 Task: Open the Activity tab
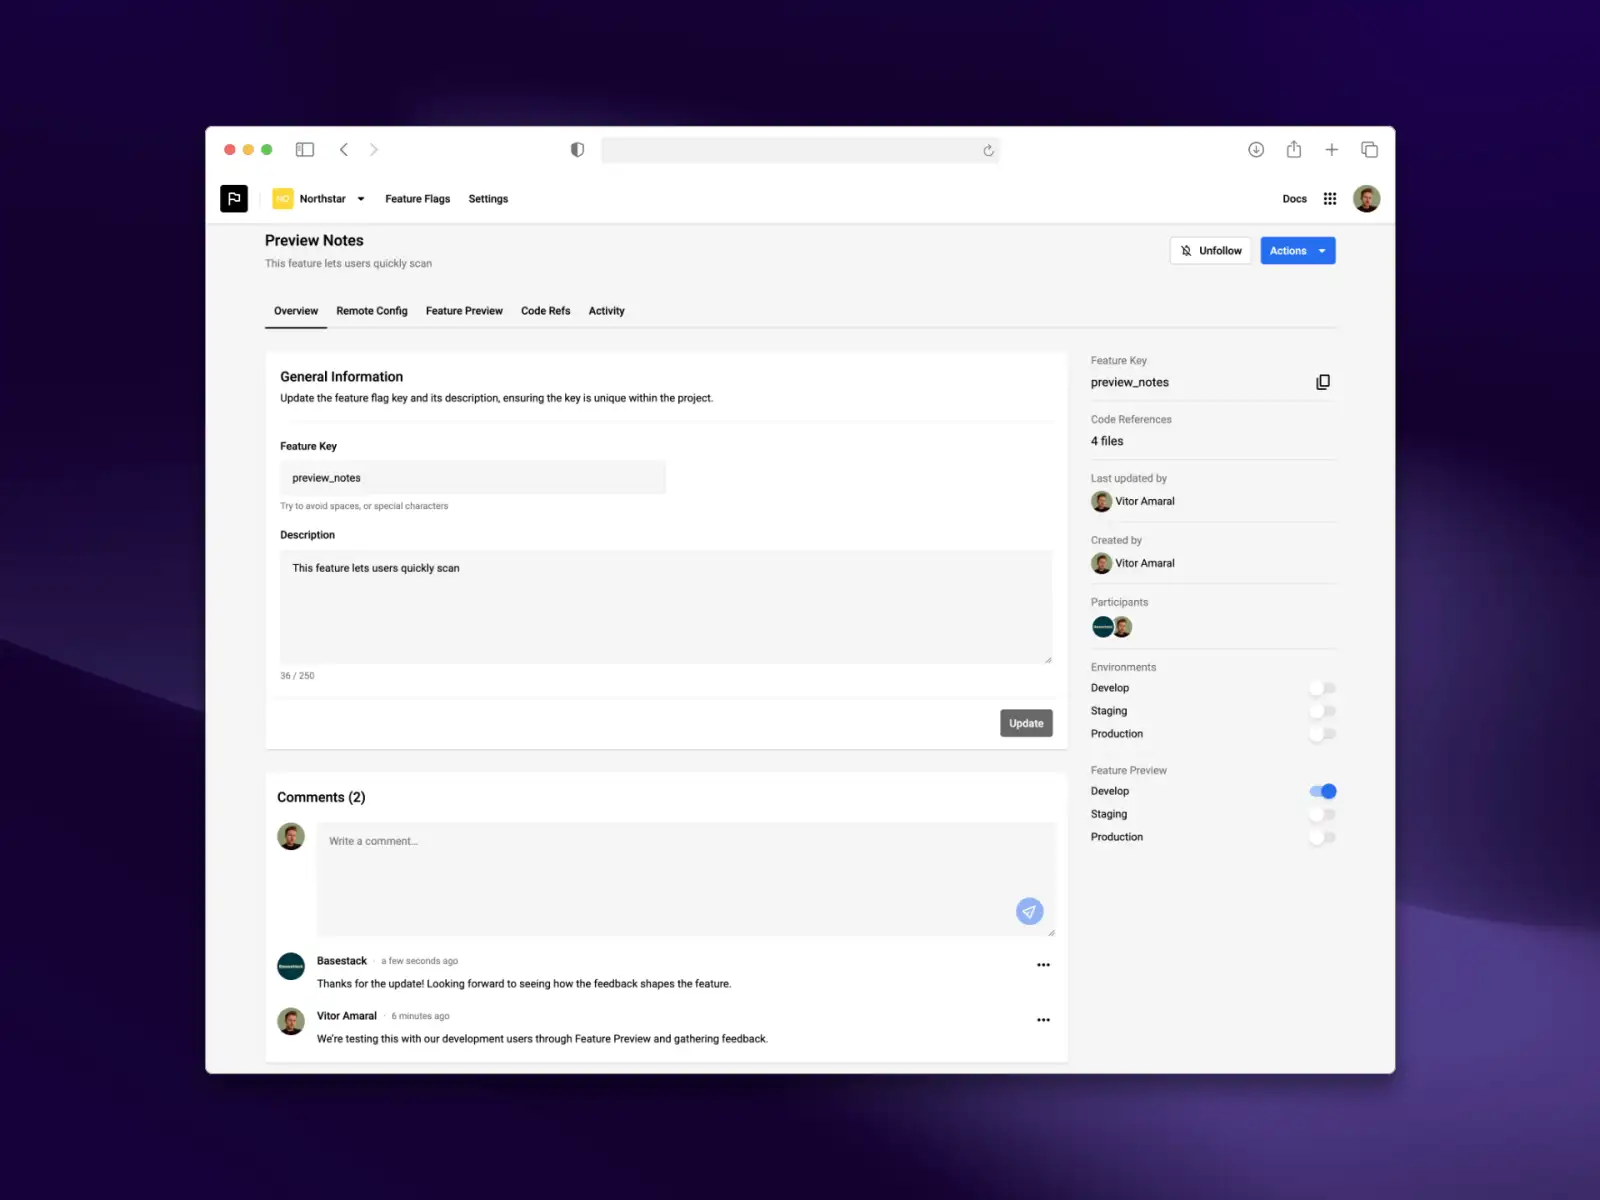pyautogui.click(x=606, y=311)
